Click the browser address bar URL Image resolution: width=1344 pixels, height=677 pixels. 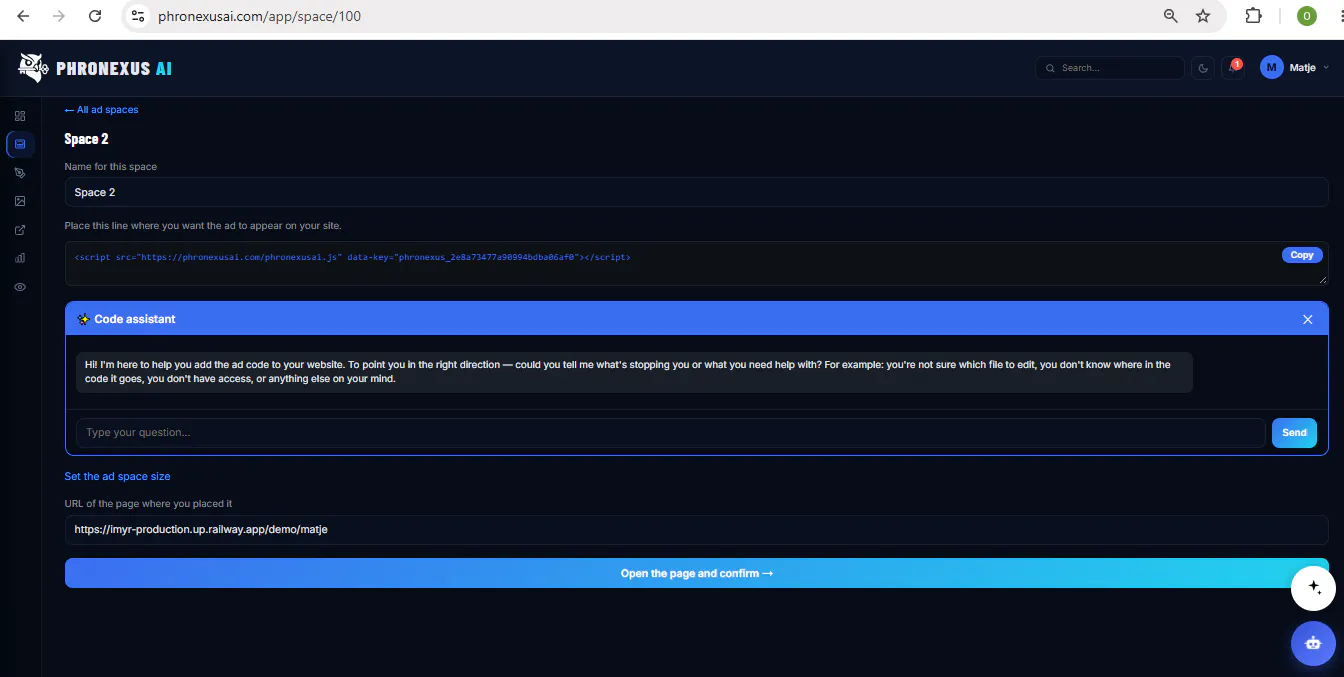click(259, 16)
